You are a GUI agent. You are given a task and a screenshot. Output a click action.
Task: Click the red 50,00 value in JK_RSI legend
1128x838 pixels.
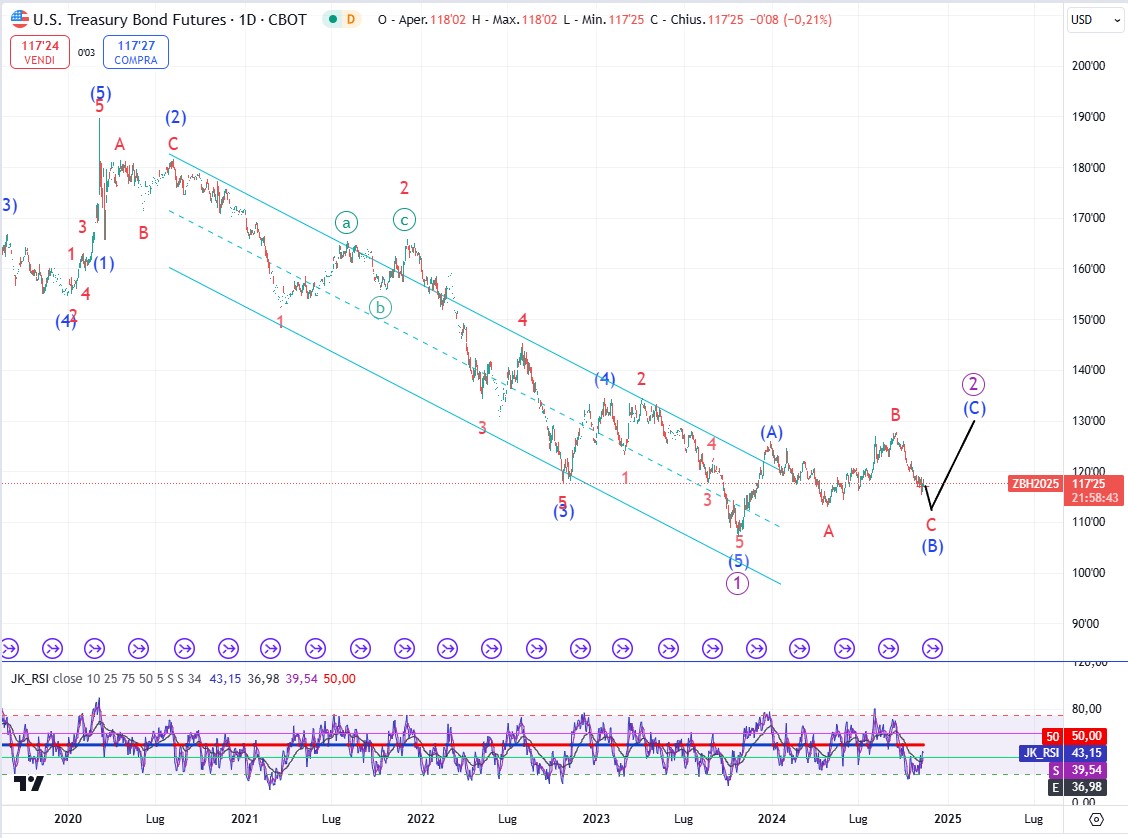click(340, 678)
